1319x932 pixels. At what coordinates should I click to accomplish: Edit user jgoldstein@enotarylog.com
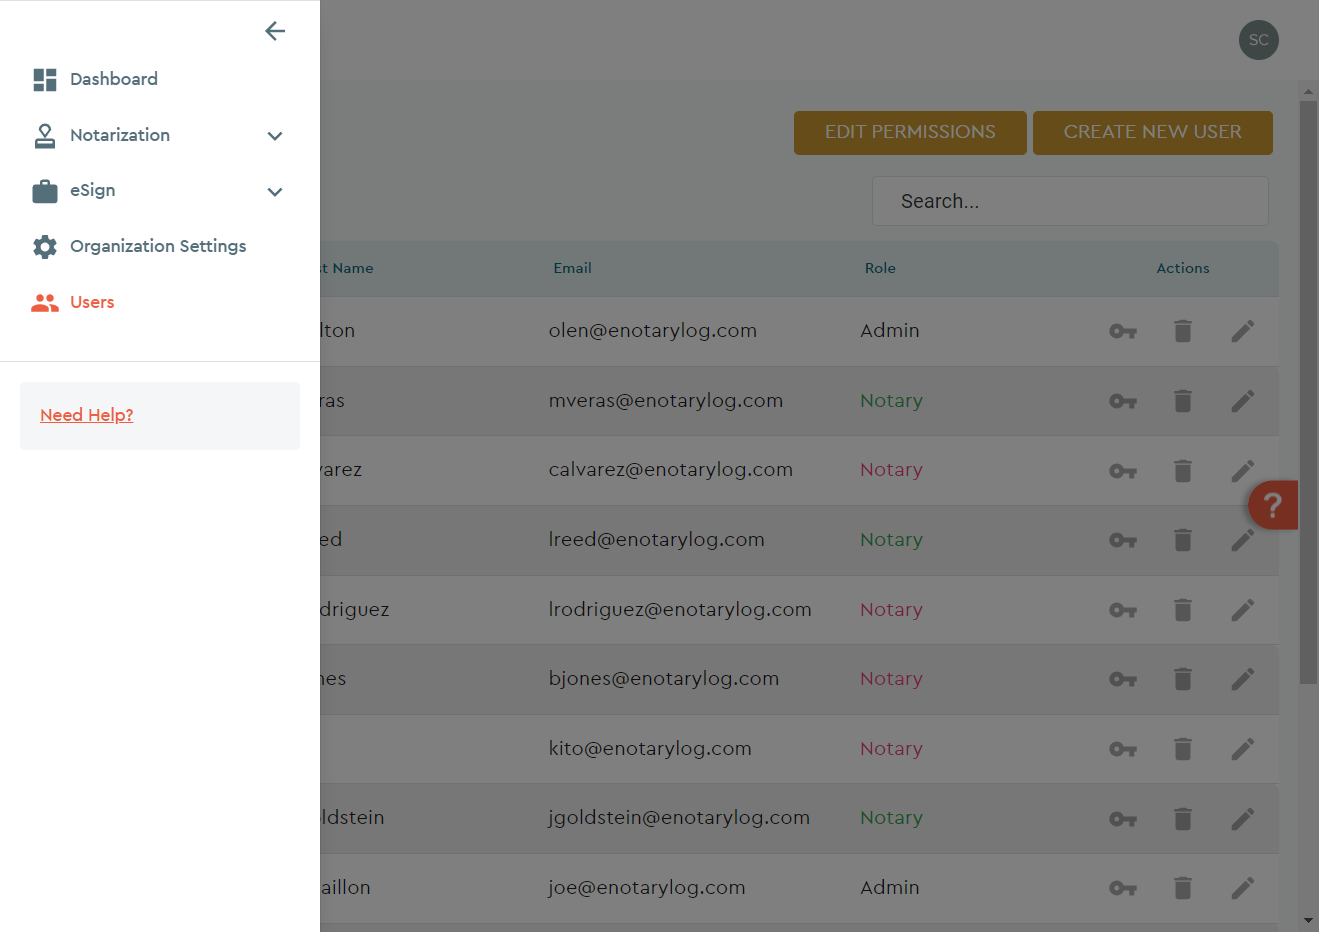pos(1243,819)
